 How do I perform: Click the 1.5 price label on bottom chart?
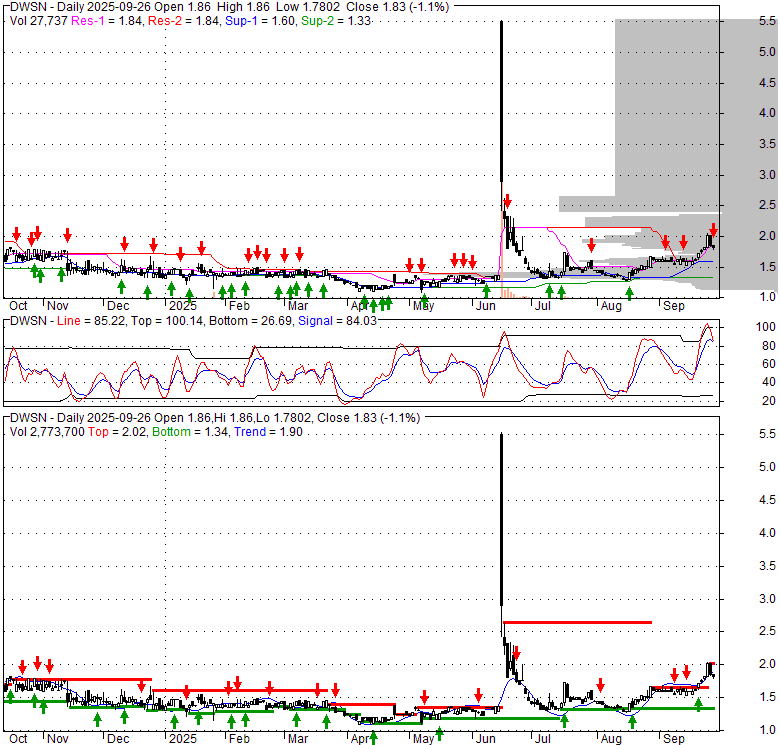pyautogui.click(x=767, y=697)
